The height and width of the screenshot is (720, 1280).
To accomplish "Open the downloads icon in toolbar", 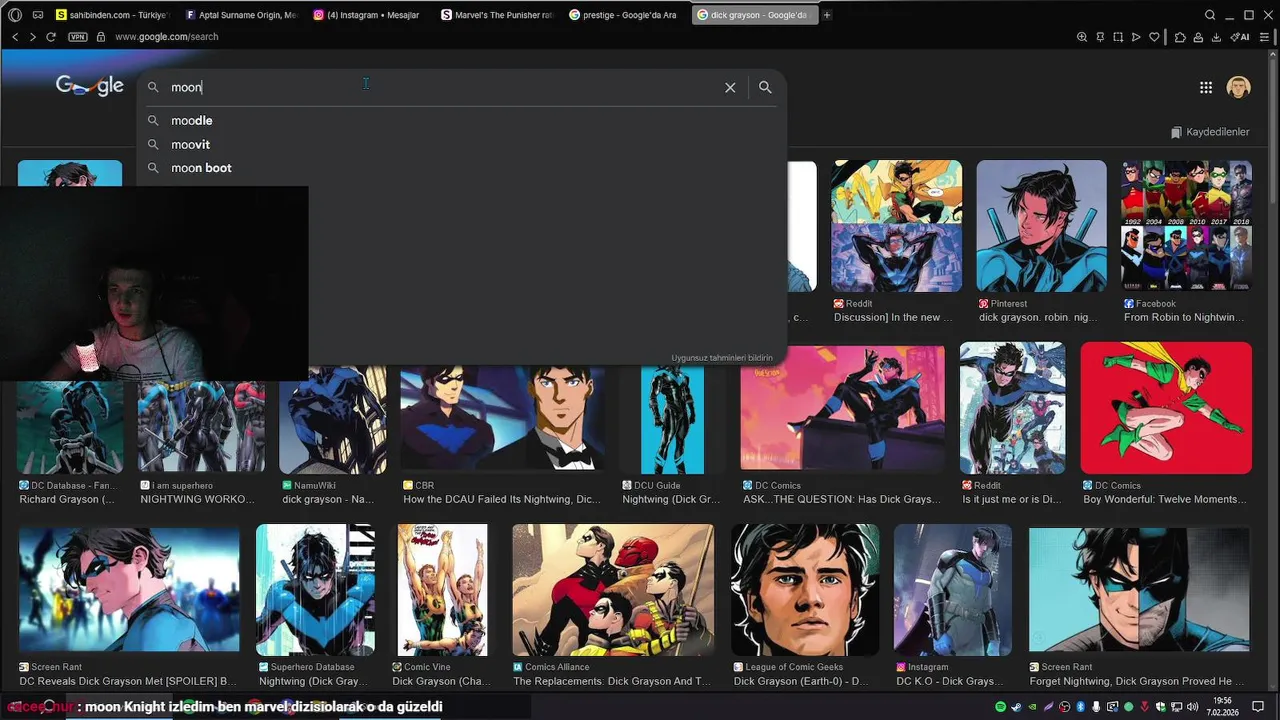I will [1216, 37].
